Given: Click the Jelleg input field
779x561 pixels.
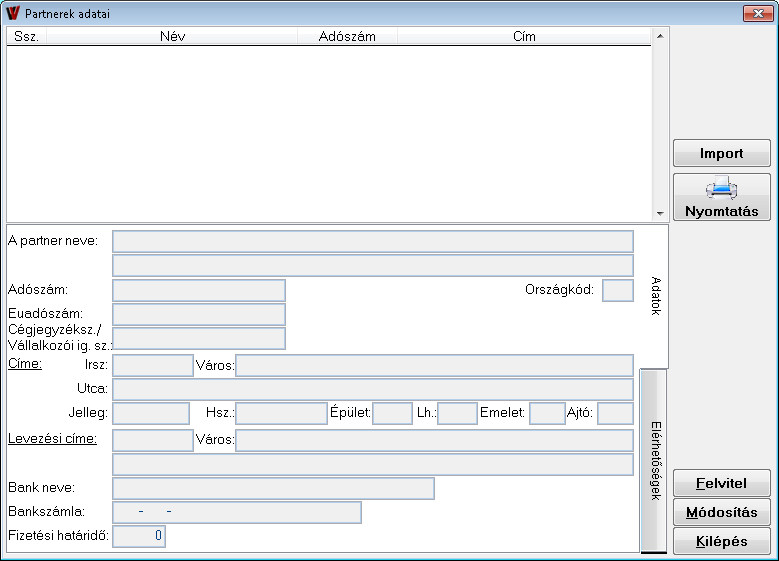Looking at the screenshot, I should pyautogui.click(x=151, y=413).
